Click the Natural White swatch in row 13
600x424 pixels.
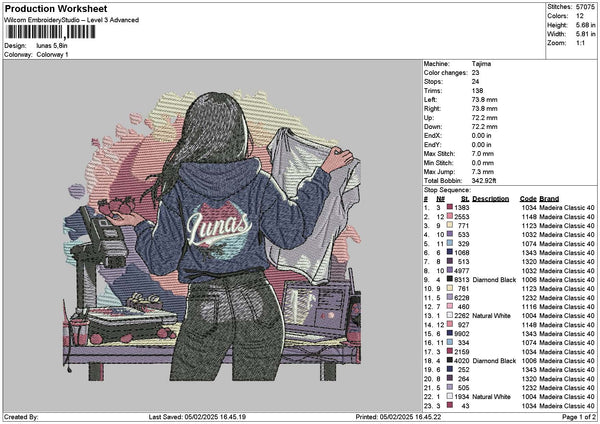tap(450, 316)
